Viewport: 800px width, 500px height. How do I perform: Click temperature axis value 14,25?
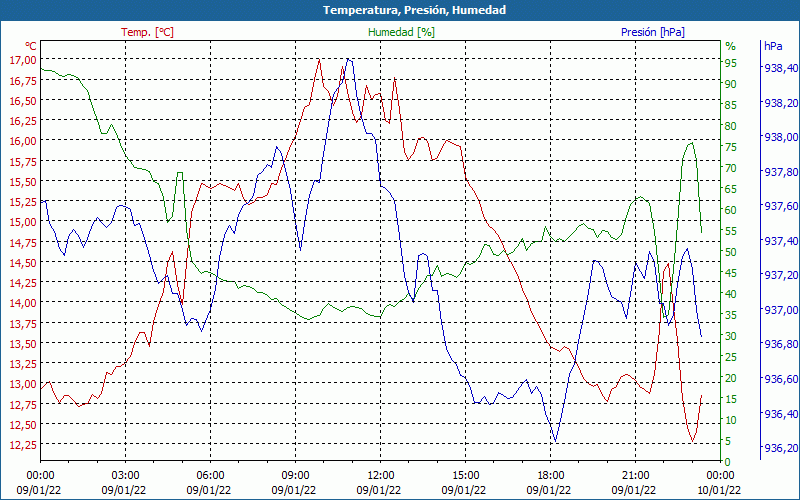(23, 283)
